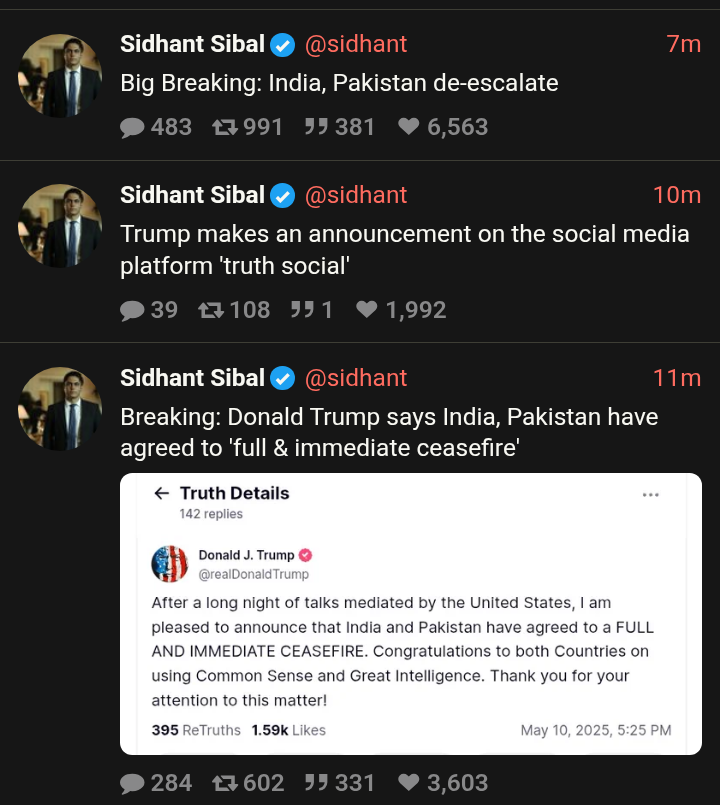Open quotes of the de-escalate tweet
The image size is (720, 805).
point(339,127)
